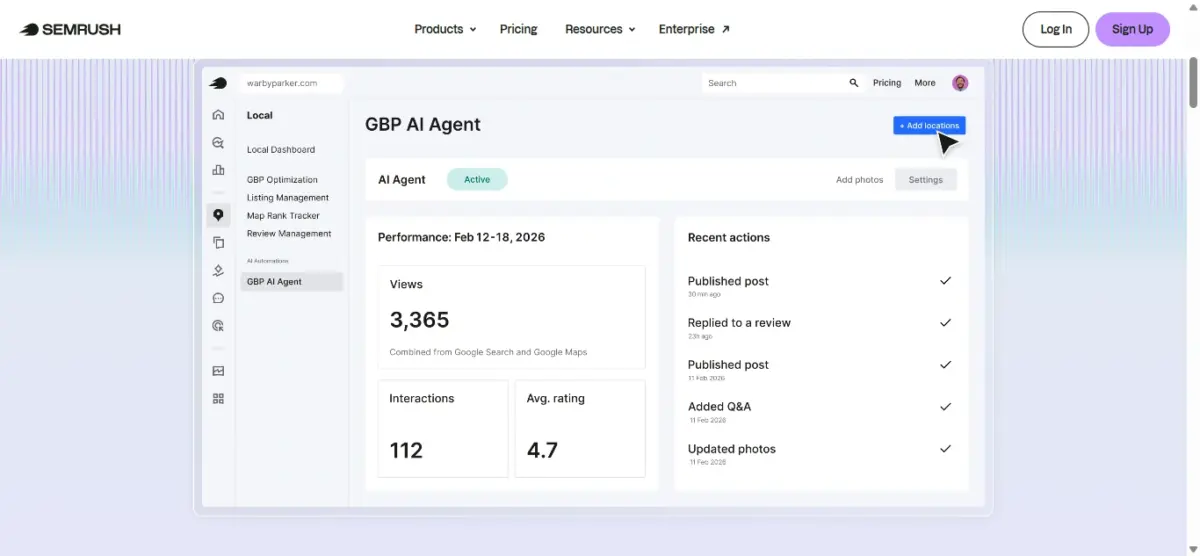The height and width of the screenshot is (556, 1200).
Task: Expand the Products dropdown menu
Action: pos(445,29)
